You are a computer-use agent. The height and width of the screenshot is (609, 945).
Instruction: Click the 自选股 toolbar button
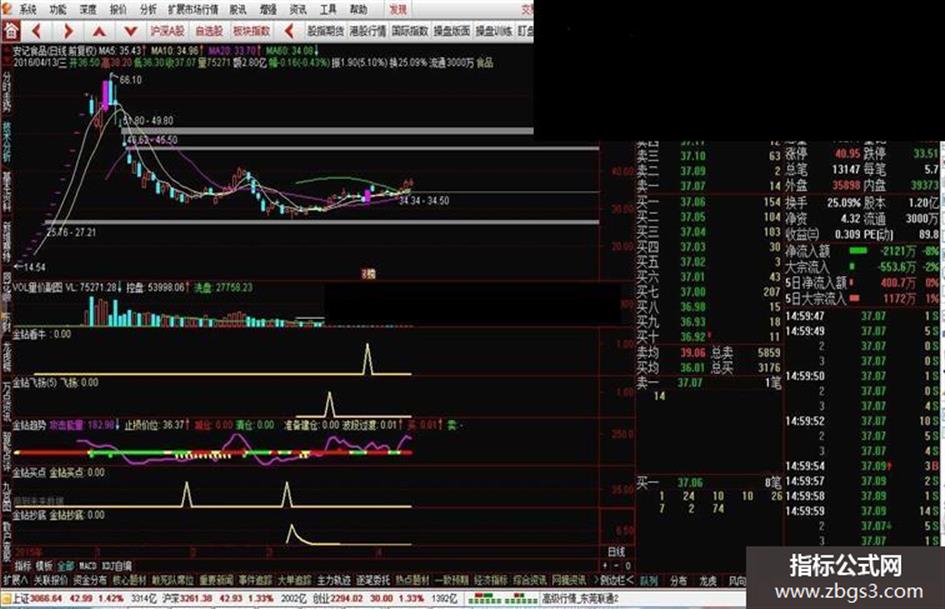(x=209, y=31)
